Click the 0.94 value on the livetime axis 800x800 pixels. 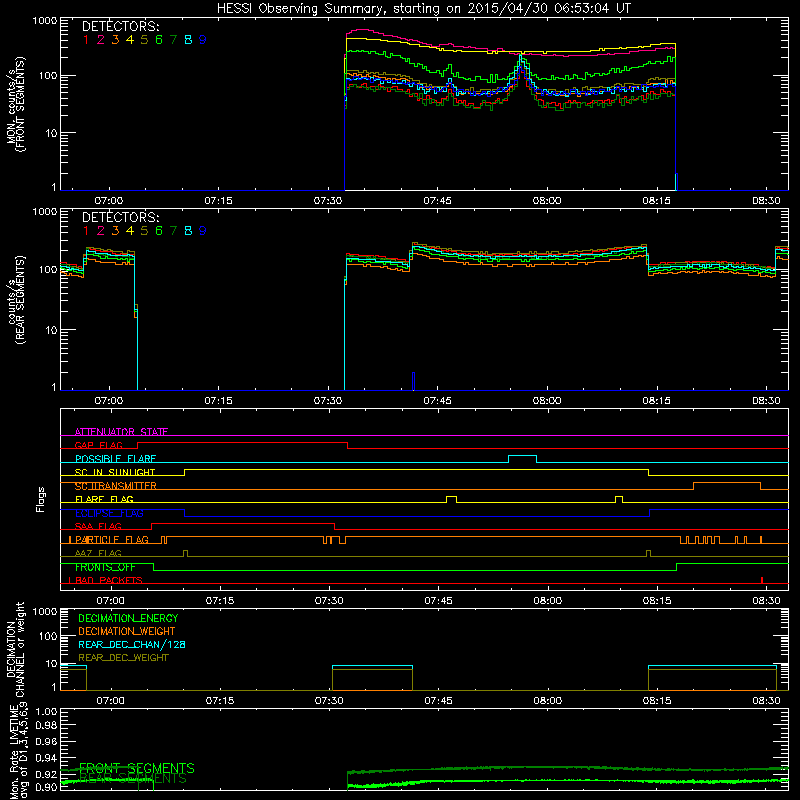(x=46, y=758)
